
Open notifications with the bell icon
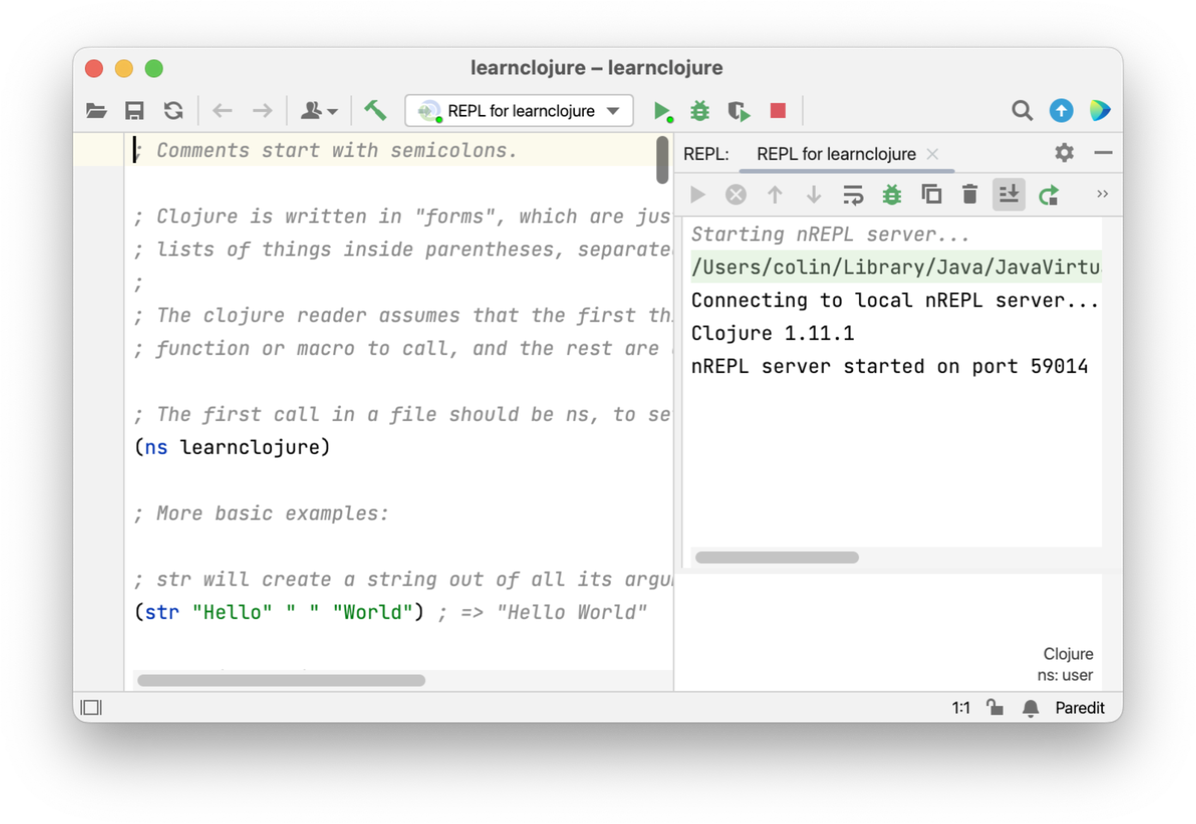point(1030,708)
